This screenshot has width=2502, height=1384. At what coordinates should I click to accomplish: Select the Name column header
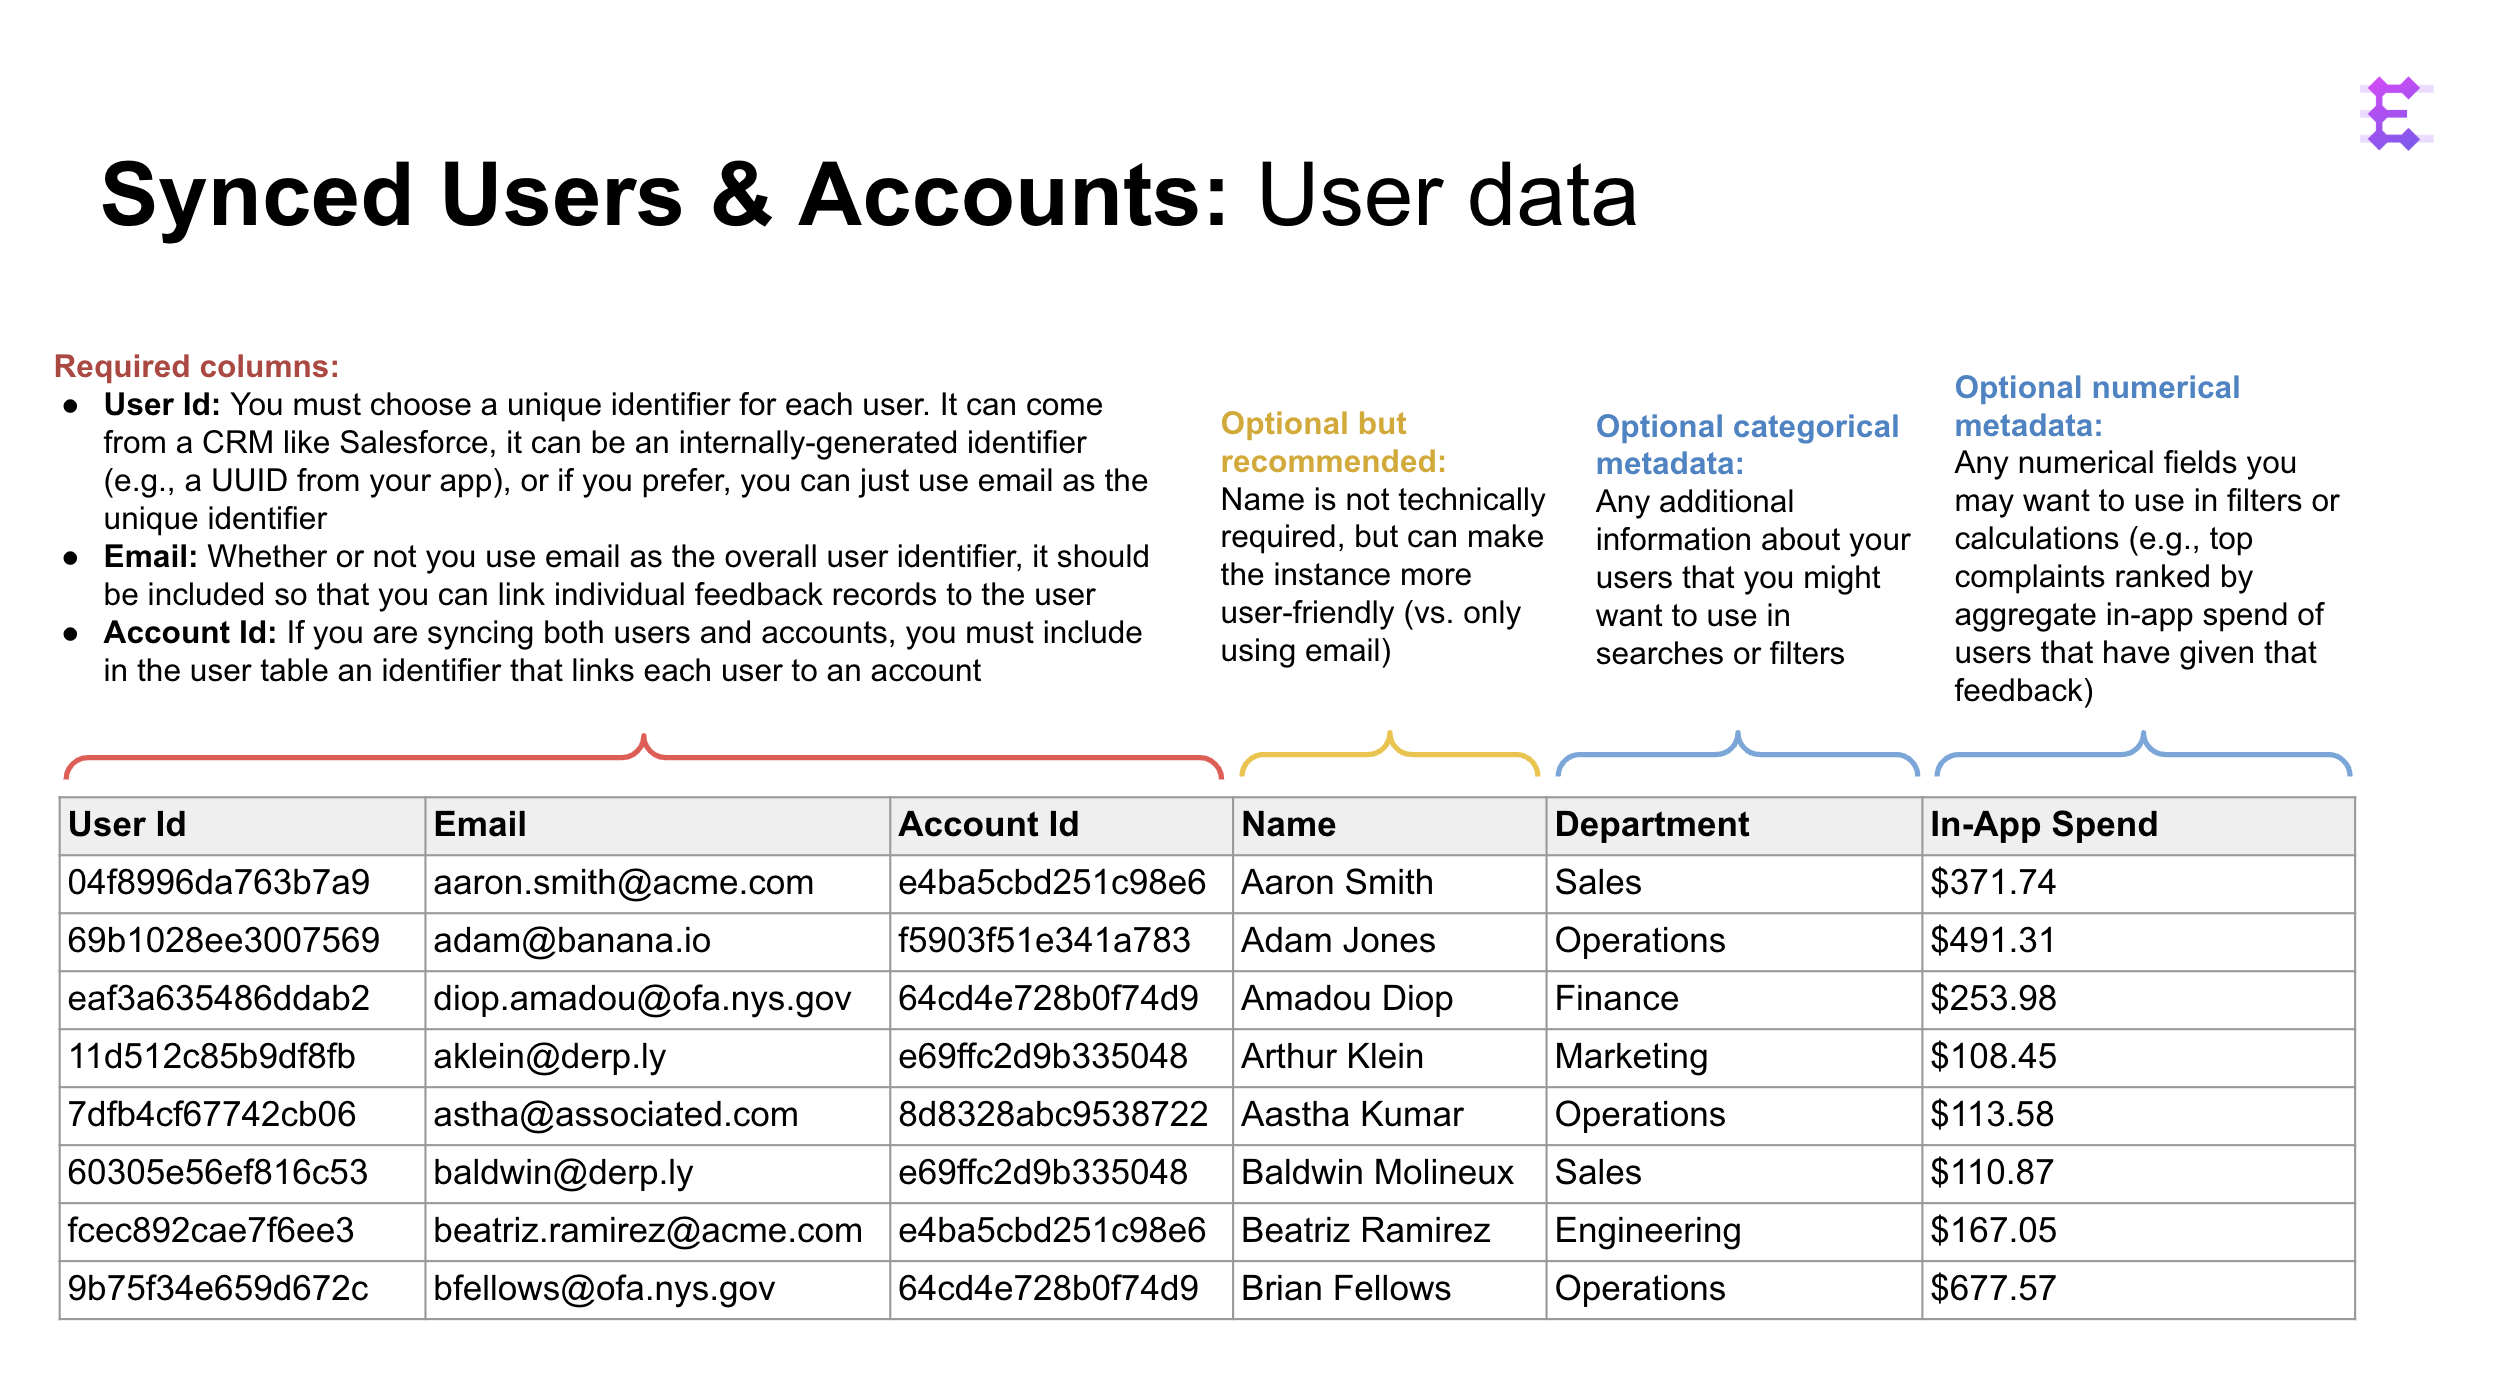pyautogui.click(x=1390, y=826)
